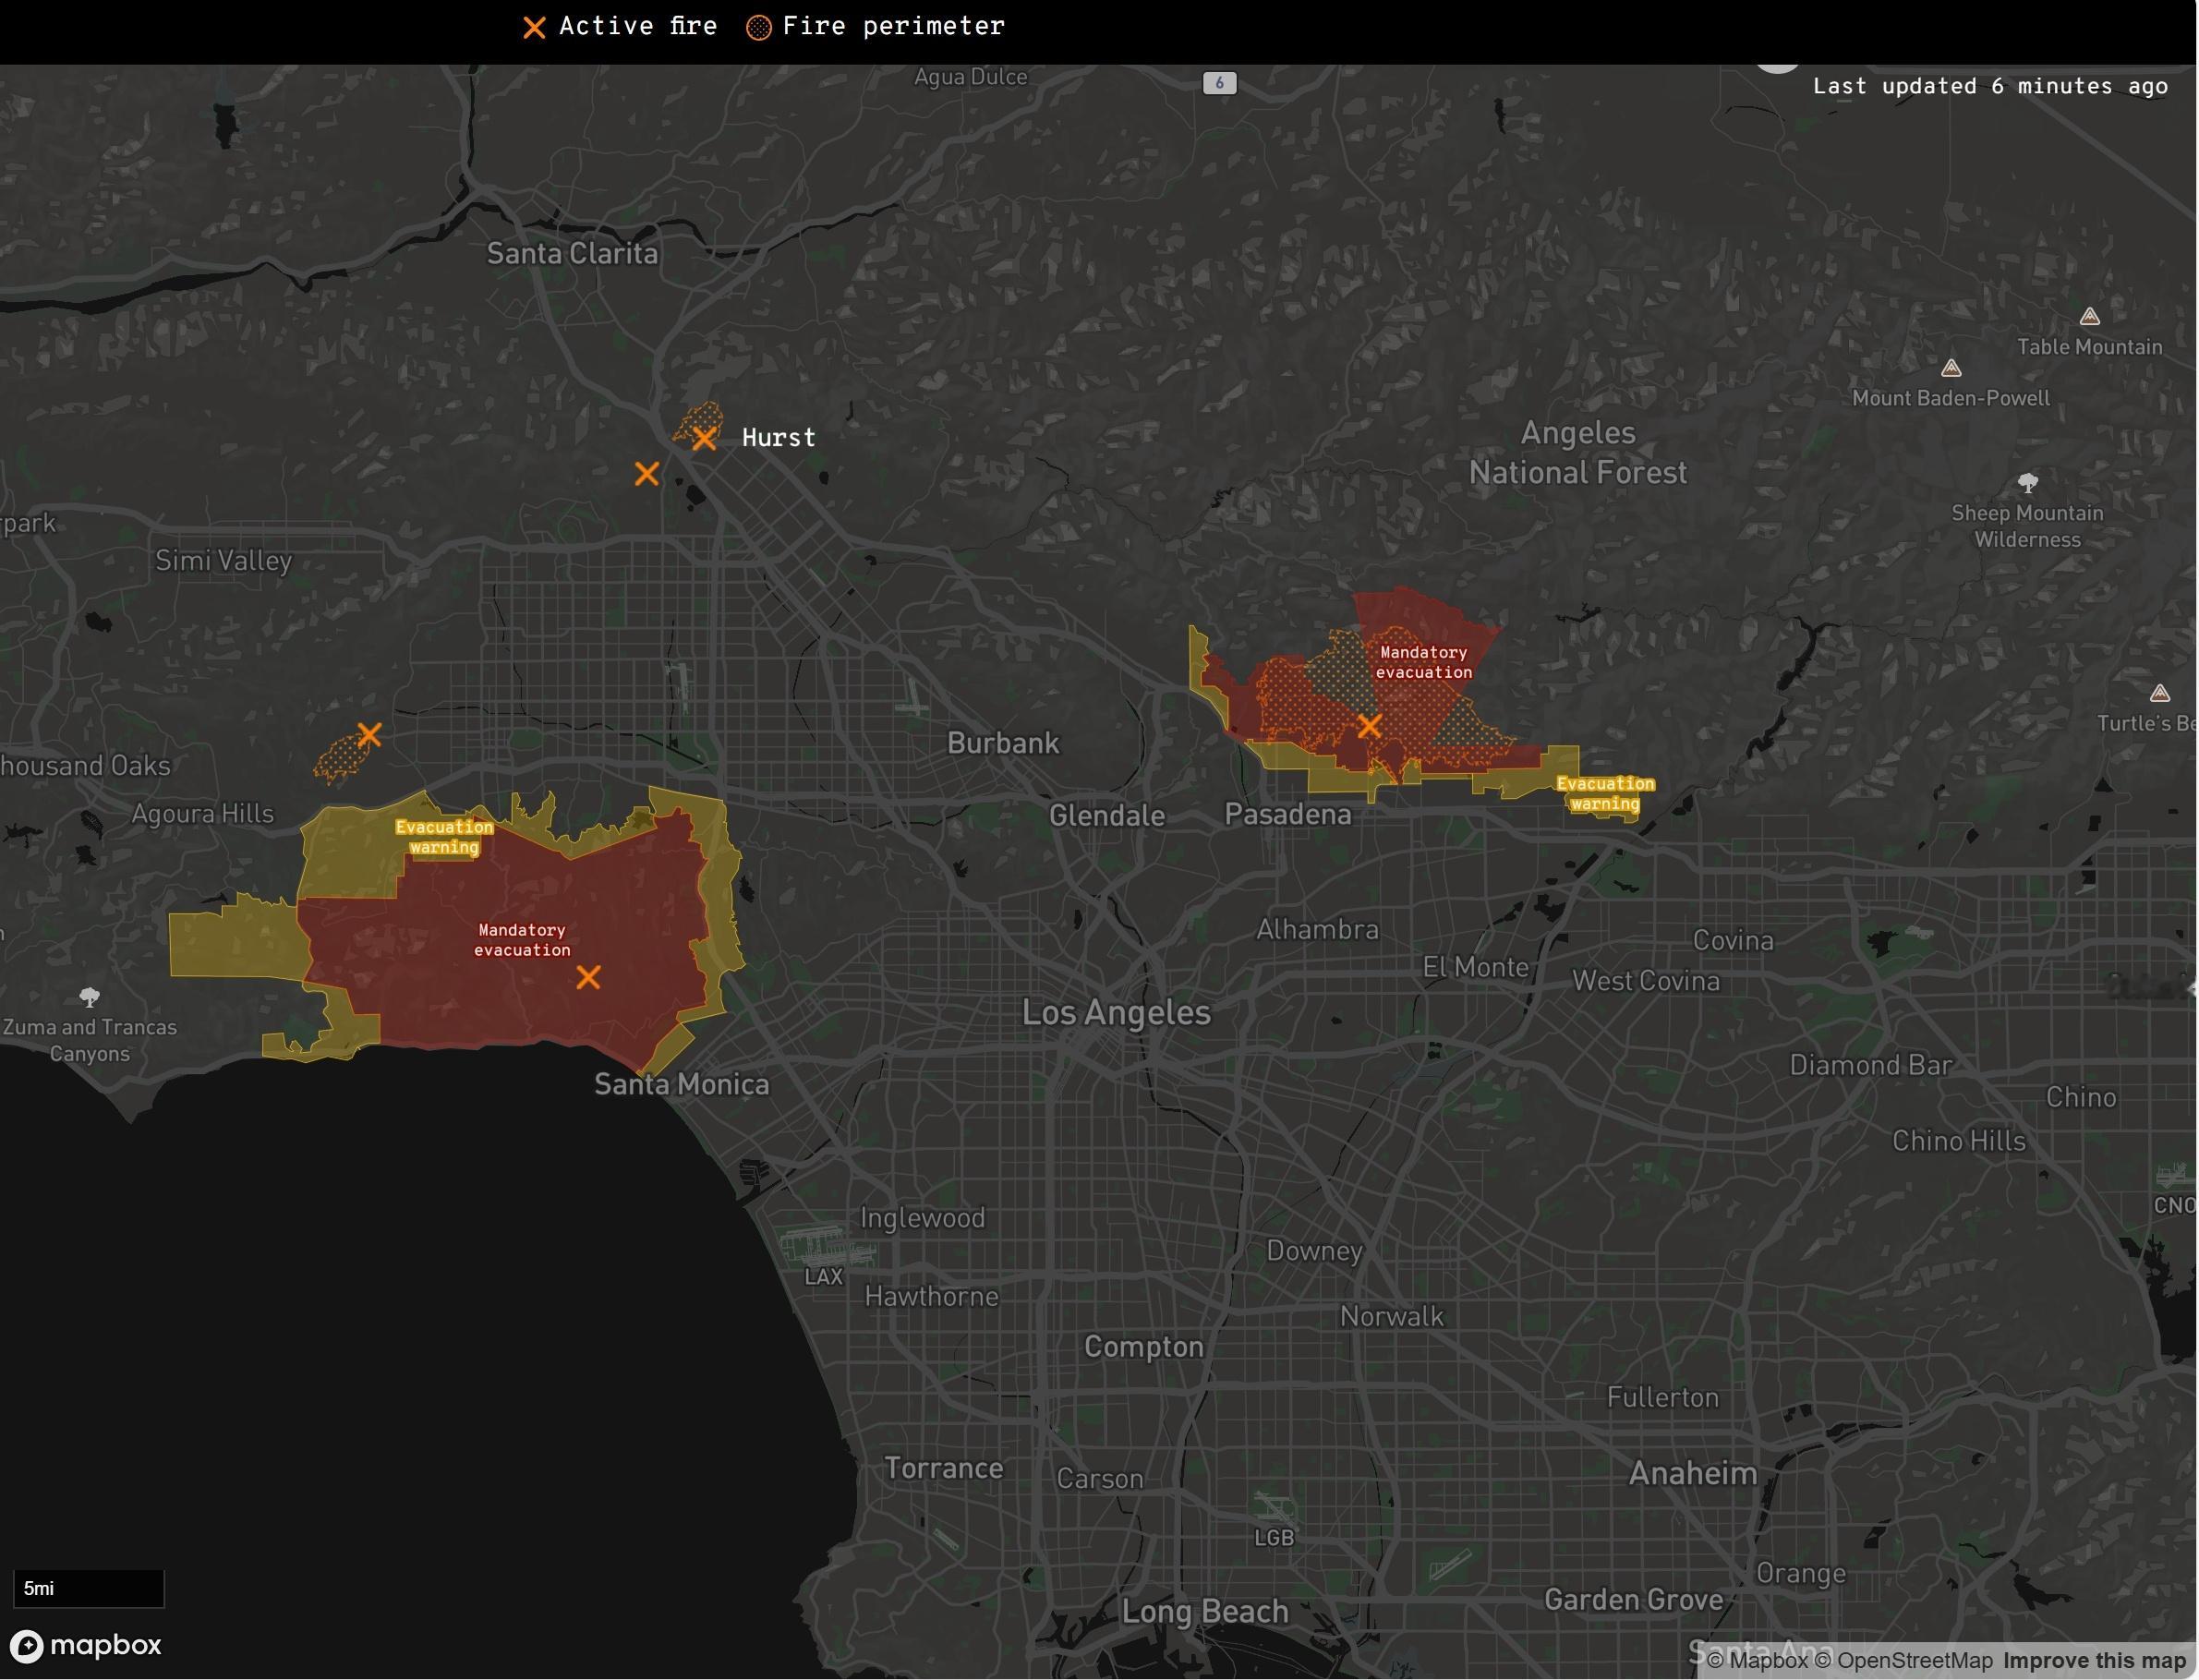
Task: Open the © OpenStreetMap attribution link
Action: 1903,1661
